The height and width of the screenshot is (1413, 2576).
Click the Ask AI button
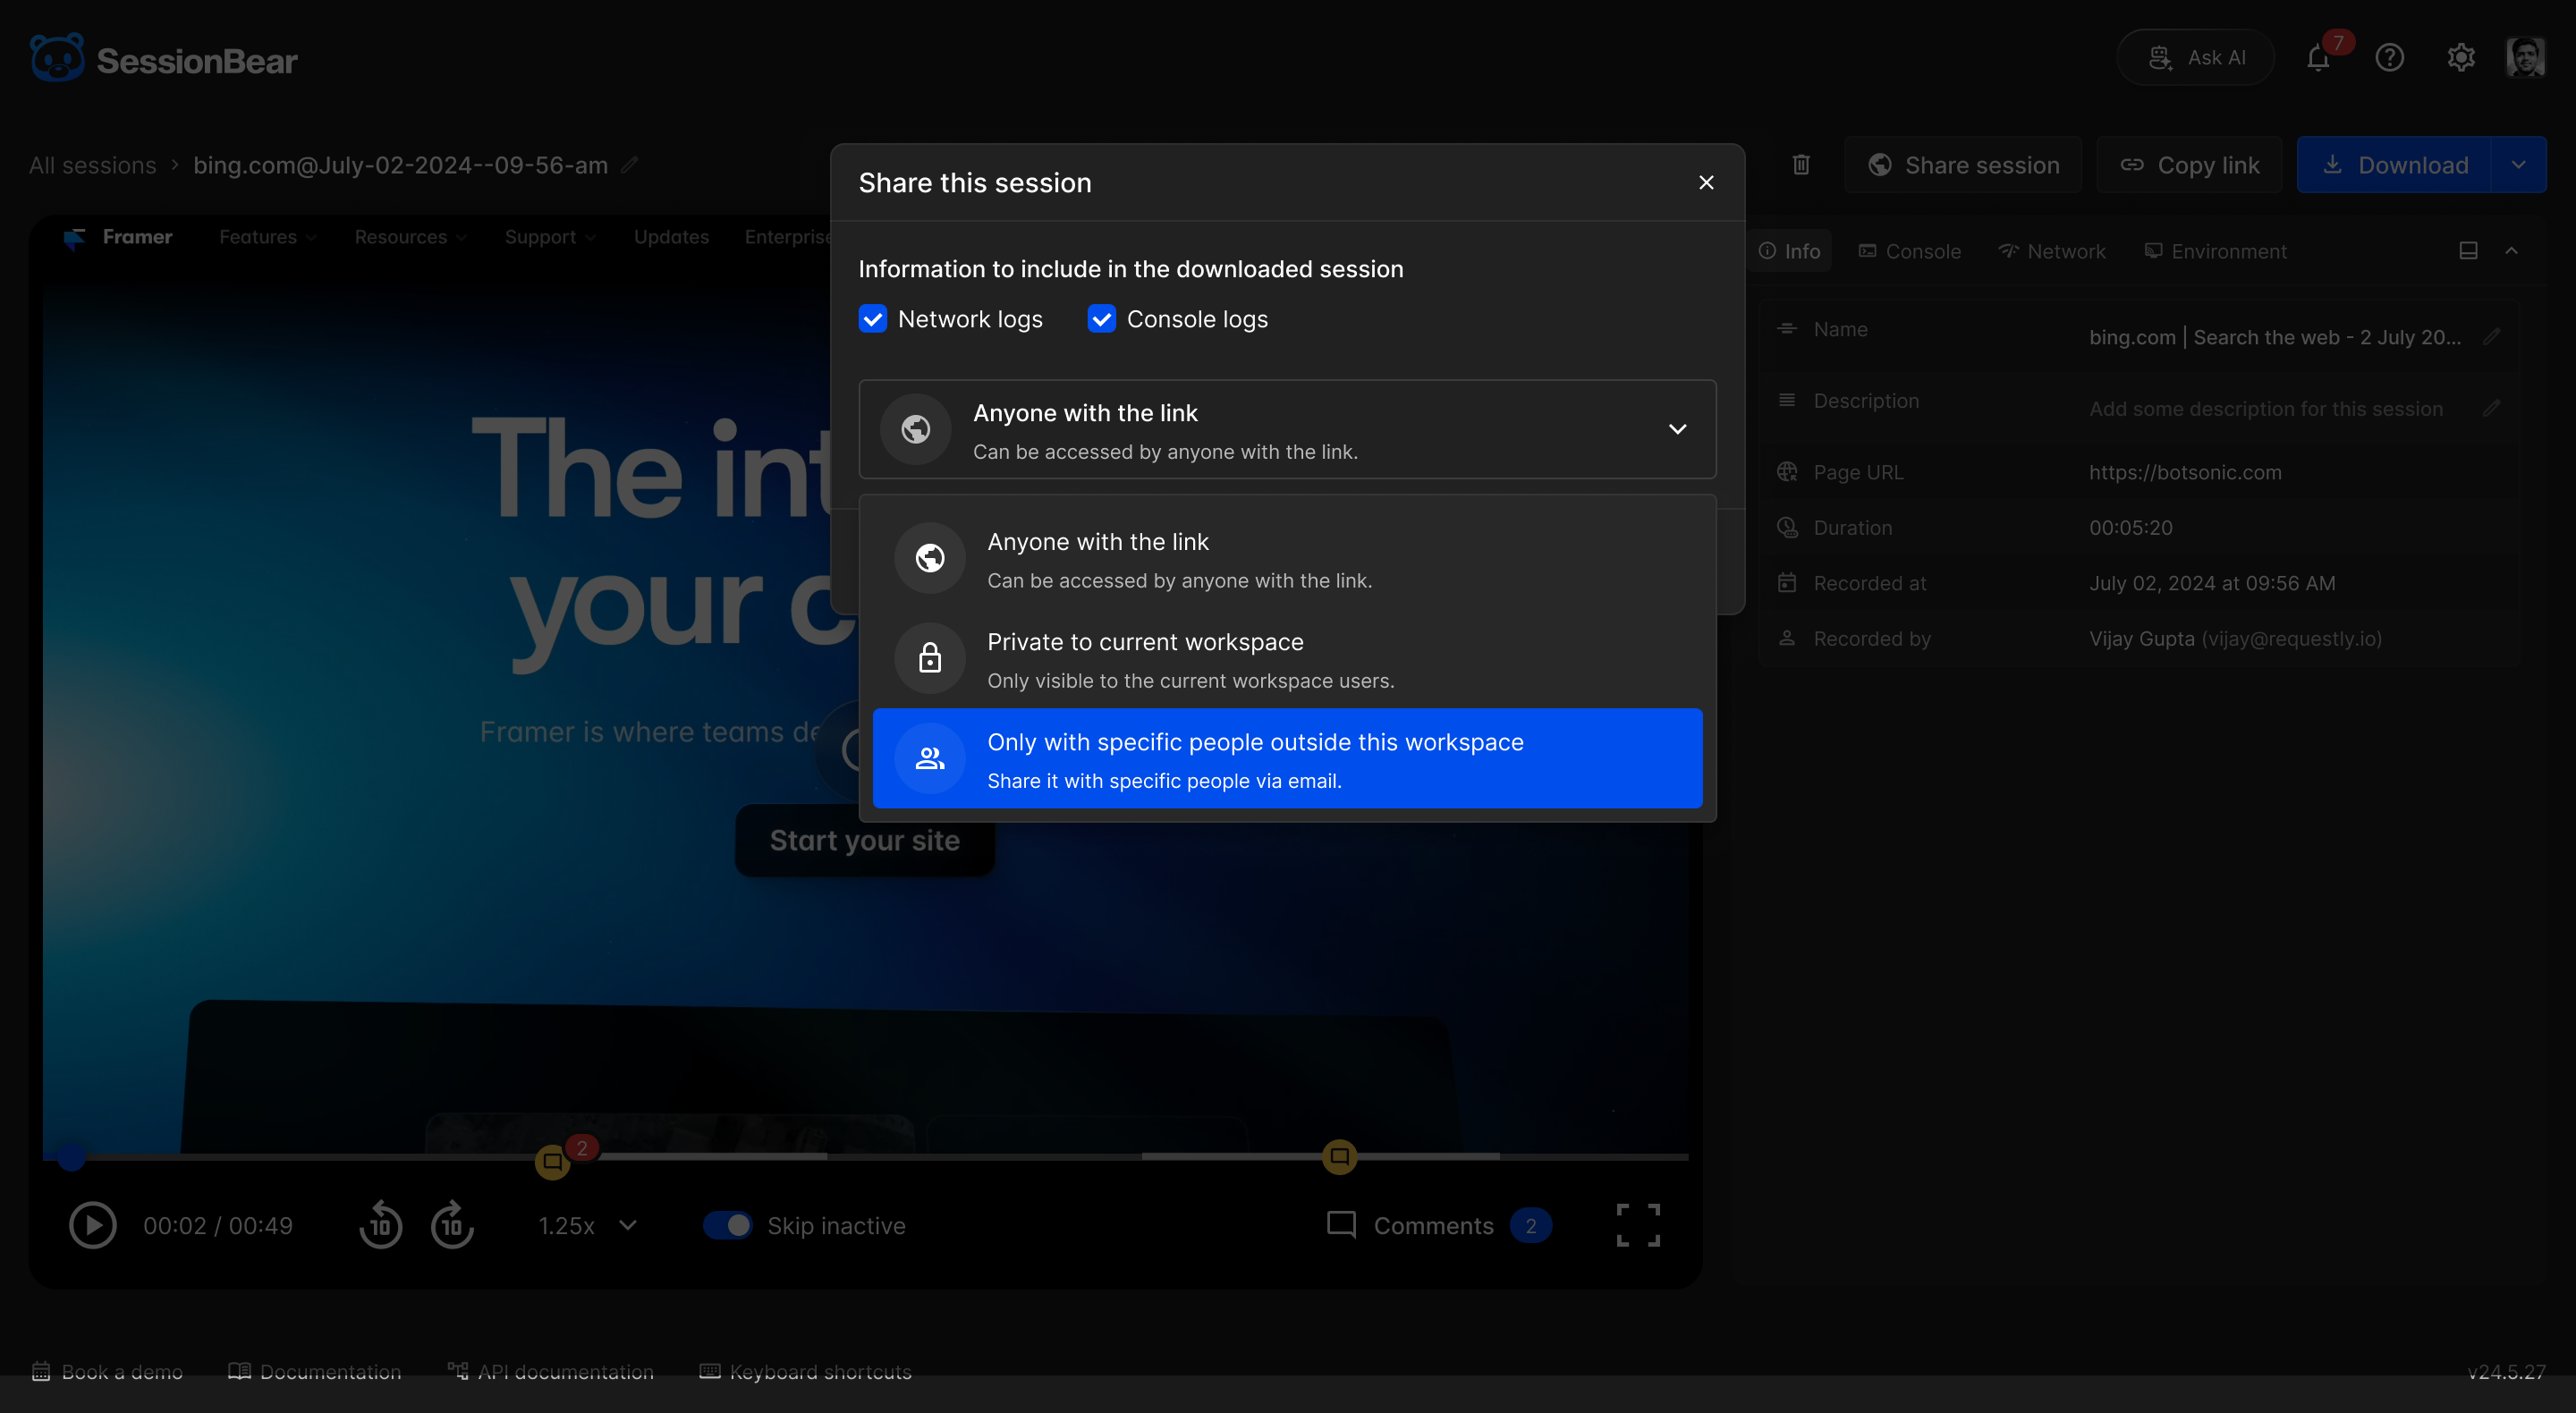pyautogui.click(x=2195, y=58)
